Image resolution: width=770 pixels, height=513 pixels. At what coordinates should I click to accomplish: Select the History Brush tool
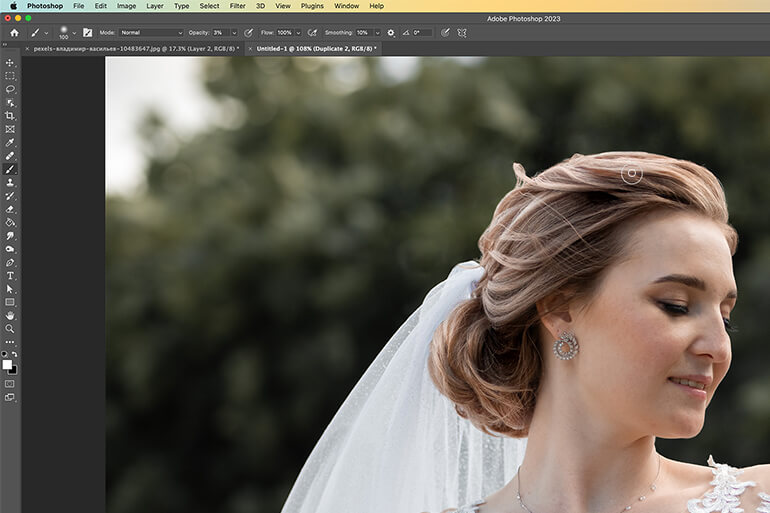click(x=10, y=195)
